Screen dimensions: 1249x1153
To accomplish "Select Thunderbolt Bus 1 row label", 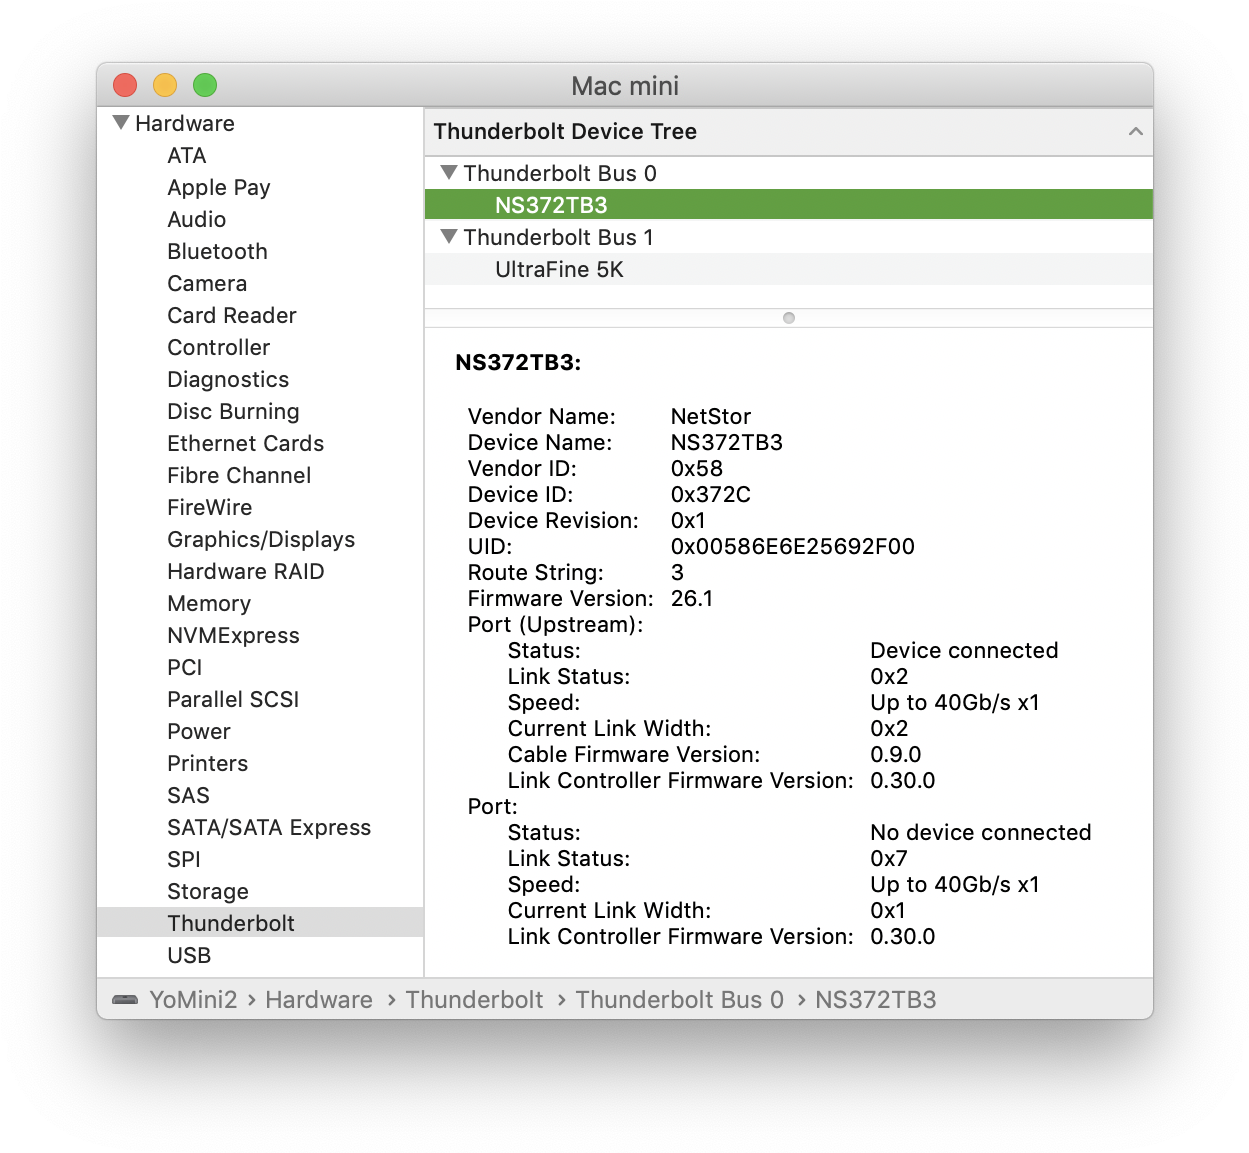I will (x=558, y=237).
